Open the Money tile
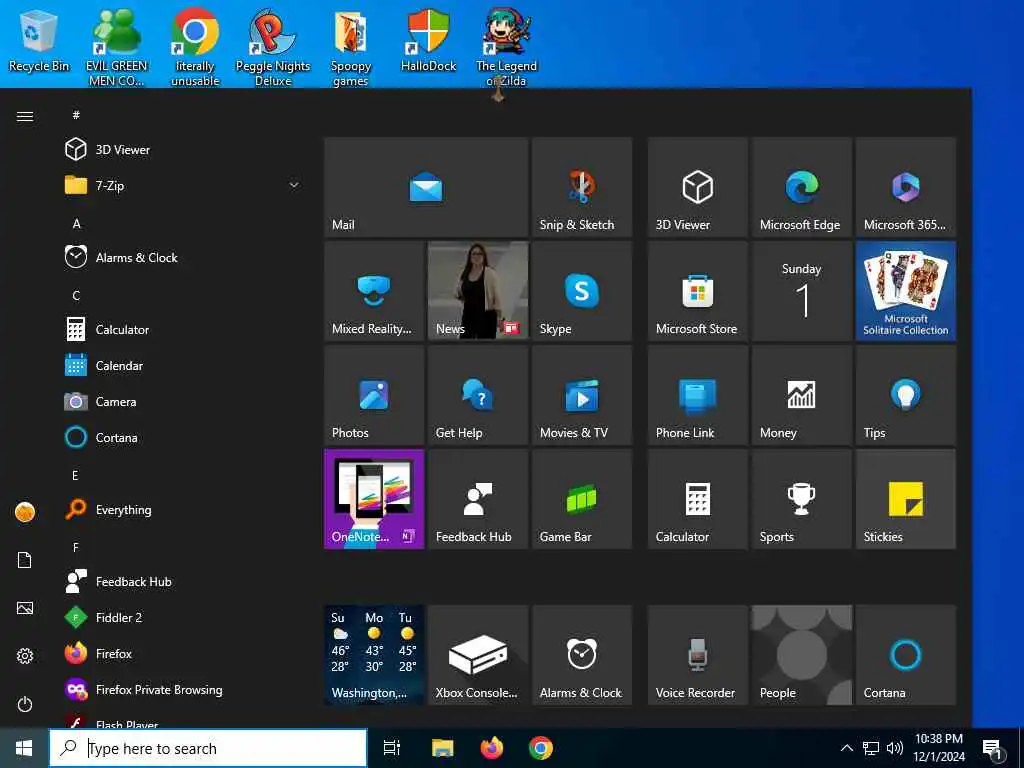Screen dimensions: 1024x768 [801, 395]
